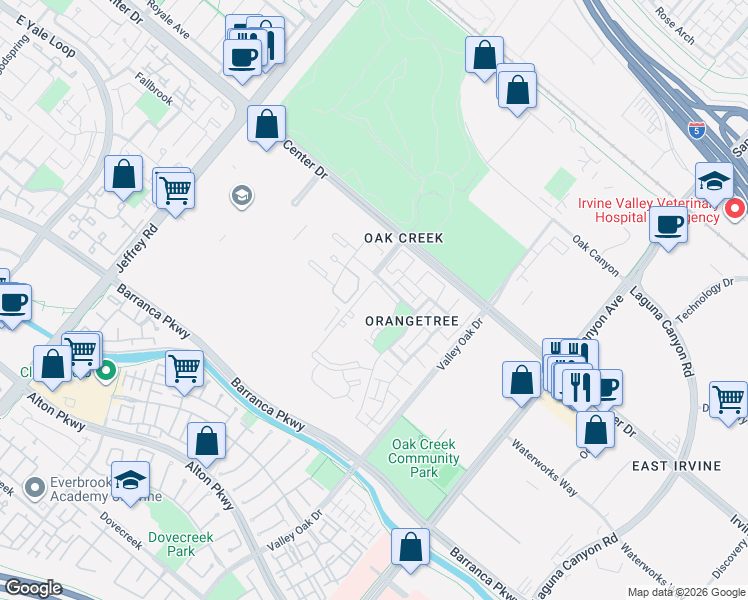This screenshot has width=748, height=600.
Task: Select the lower shopping bag marker northeast of park
Action: [x=517, y=92]
